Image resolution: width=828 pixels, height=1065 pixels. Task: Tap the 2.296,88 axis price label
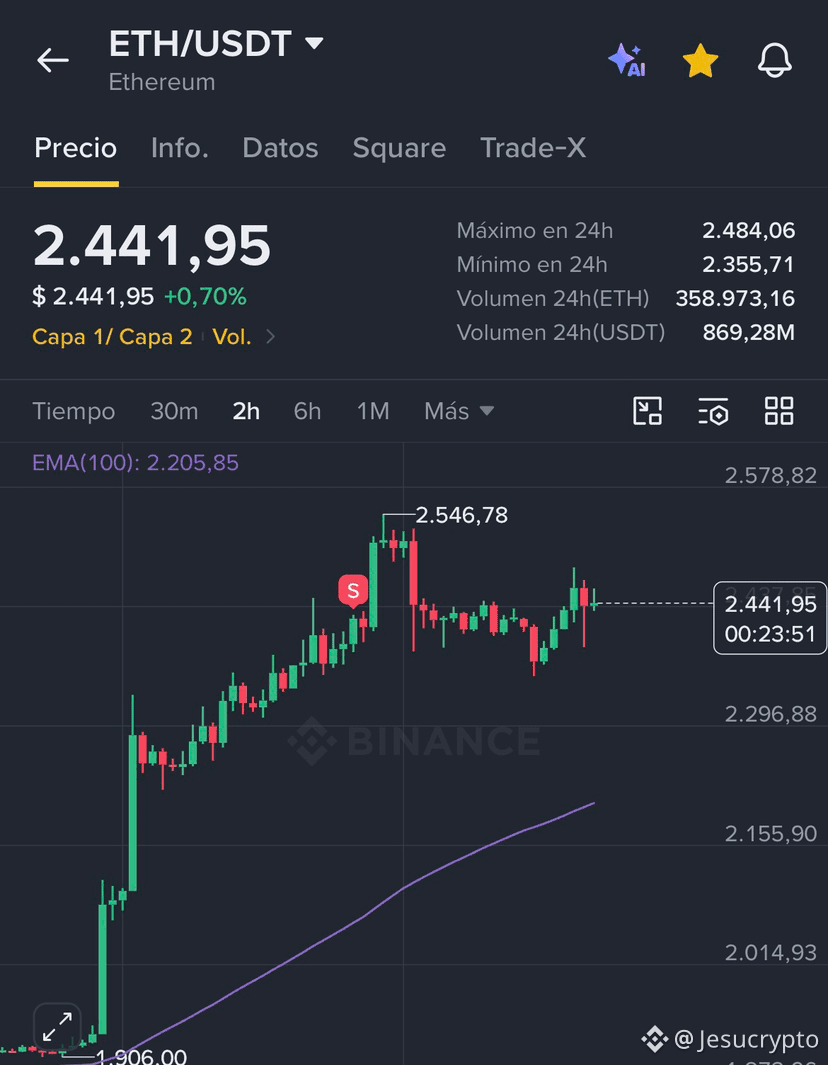[771, 715]
